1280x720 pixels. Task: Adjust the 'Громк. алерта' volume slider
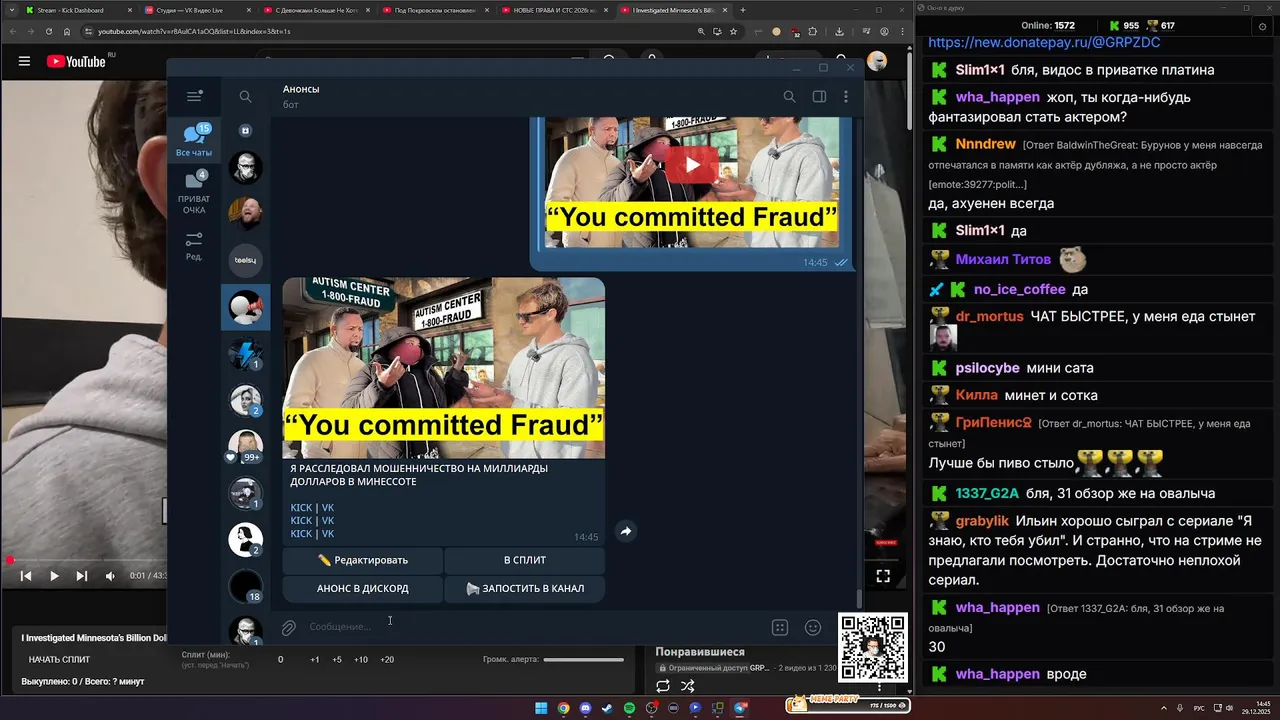pos(583,659)
